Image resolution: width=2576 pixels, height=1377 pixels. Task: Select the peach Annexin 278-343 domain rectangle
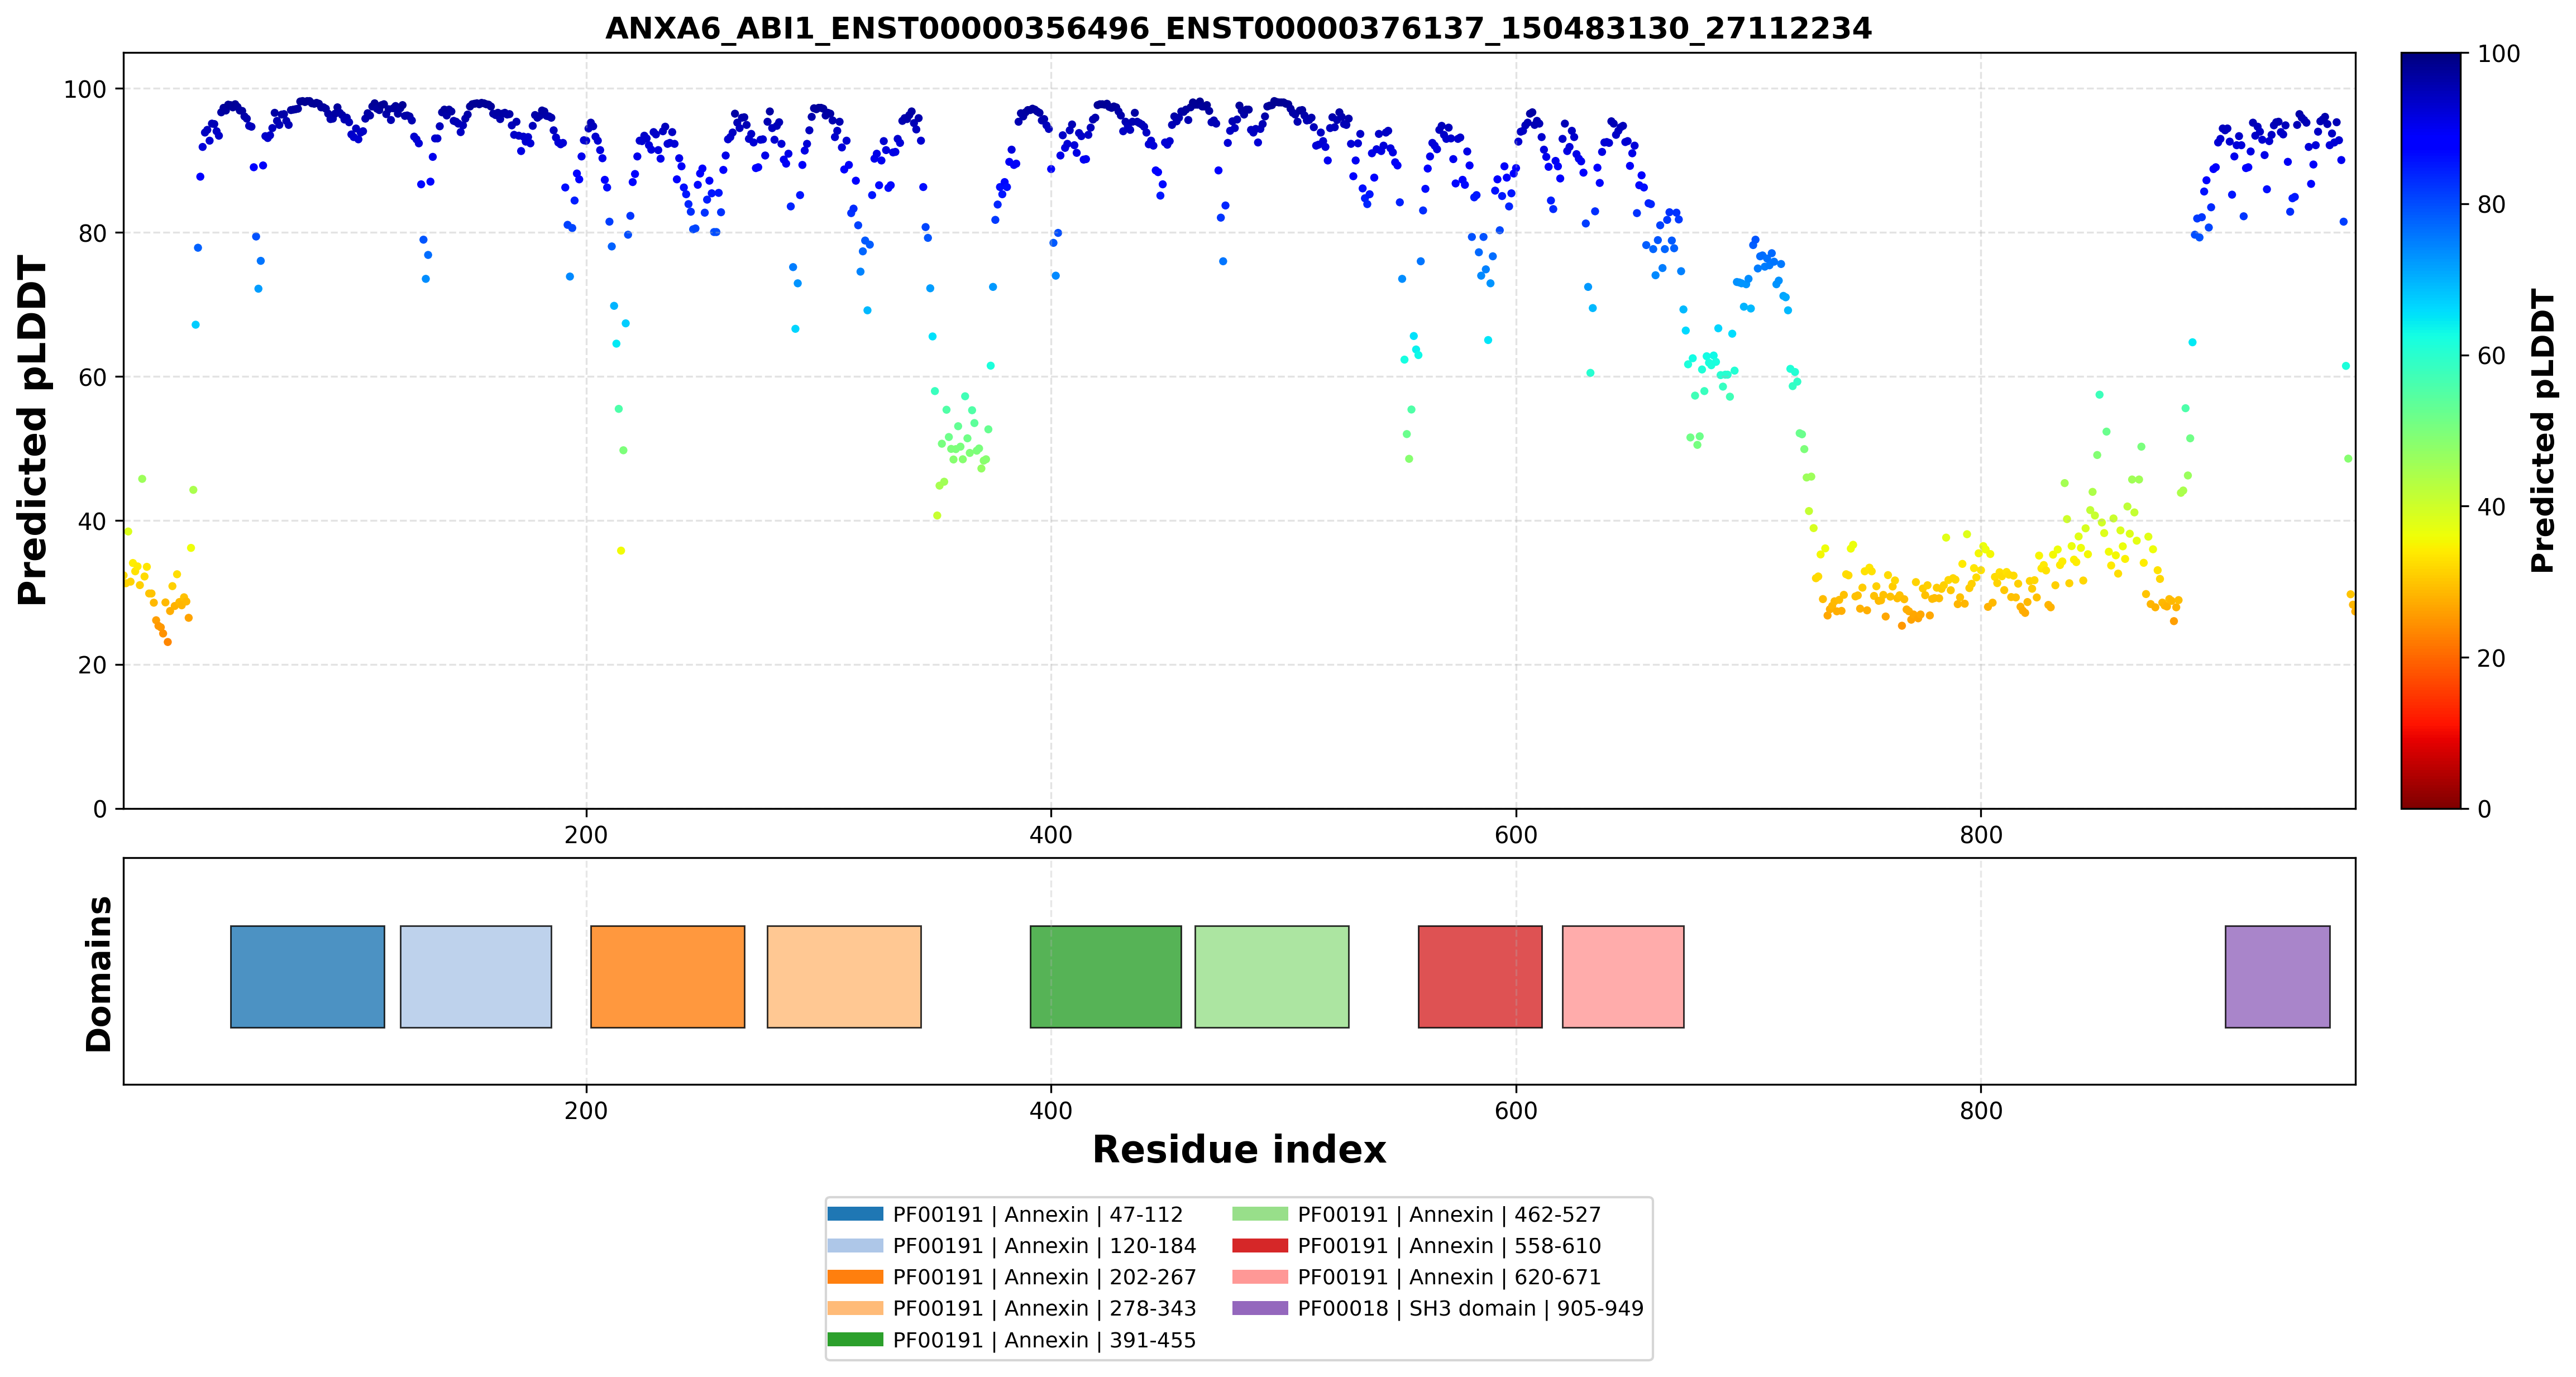844,977
